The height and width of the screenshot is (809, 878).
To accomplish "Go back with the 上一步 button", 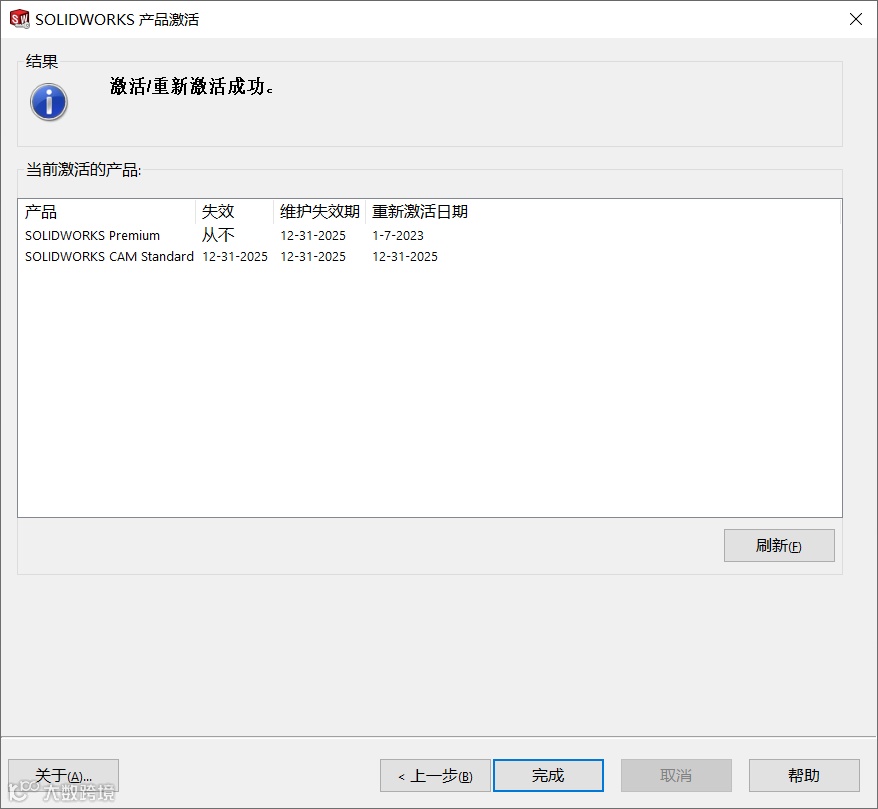I will (x=435, y=775).
